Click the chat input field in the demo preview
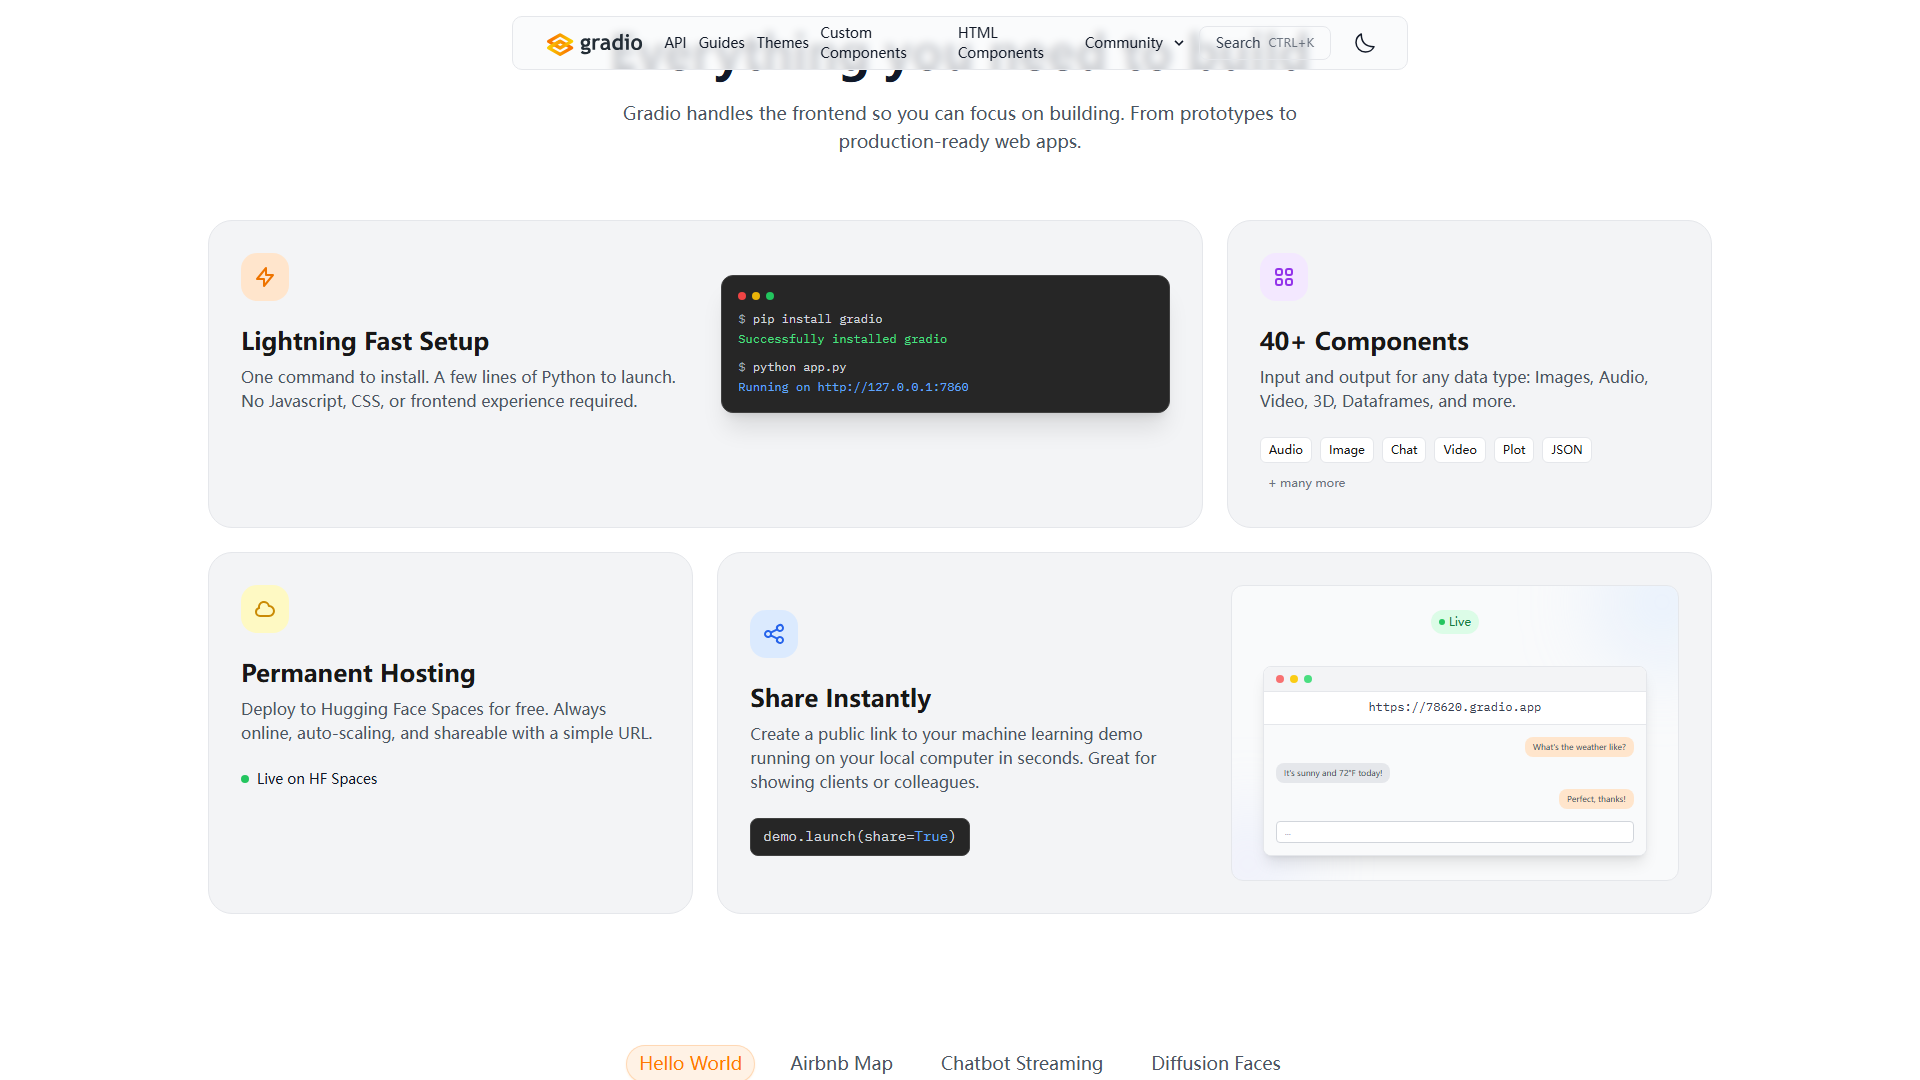This screenshot has height=1080, width=1920. click(1455, 832)
